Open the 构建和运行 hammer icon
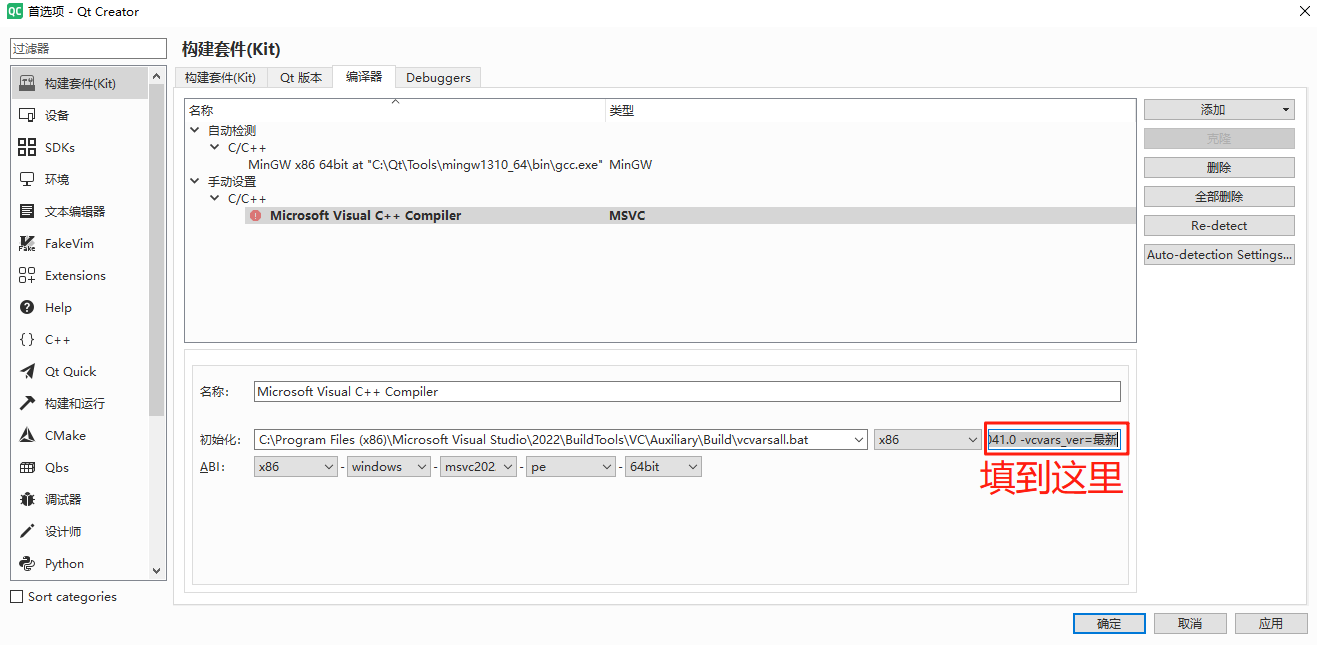 click(x=27, y=403)
